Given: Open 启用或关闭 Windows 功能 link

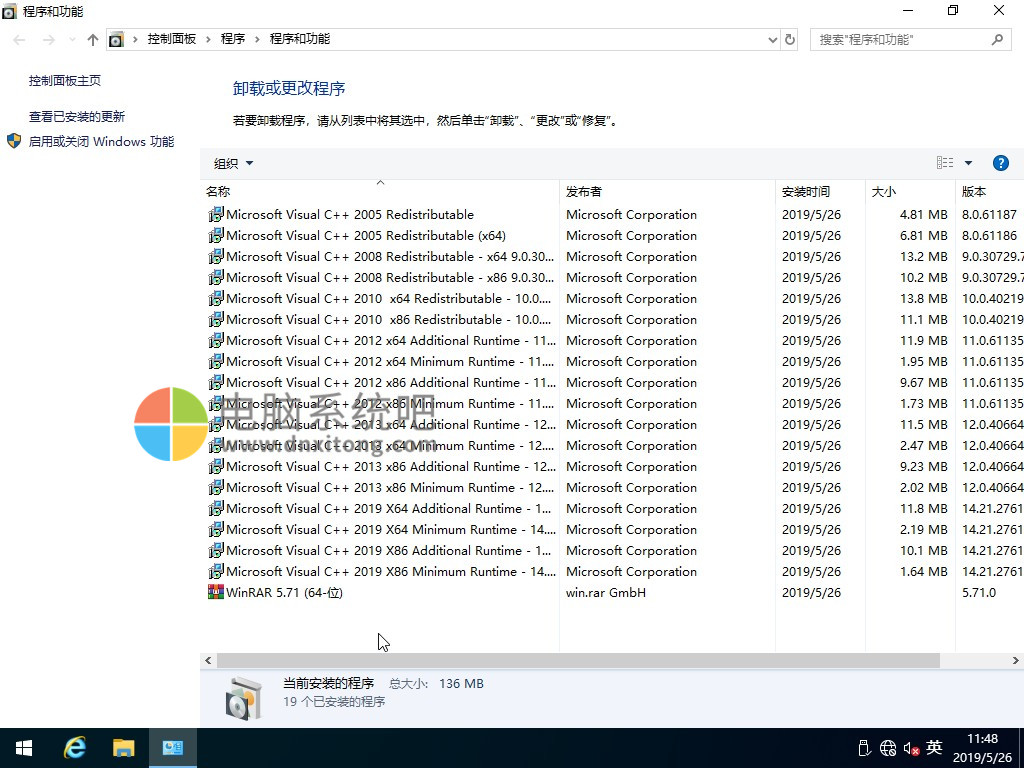Looking at the screenshot, I should [x=101, y=141].
